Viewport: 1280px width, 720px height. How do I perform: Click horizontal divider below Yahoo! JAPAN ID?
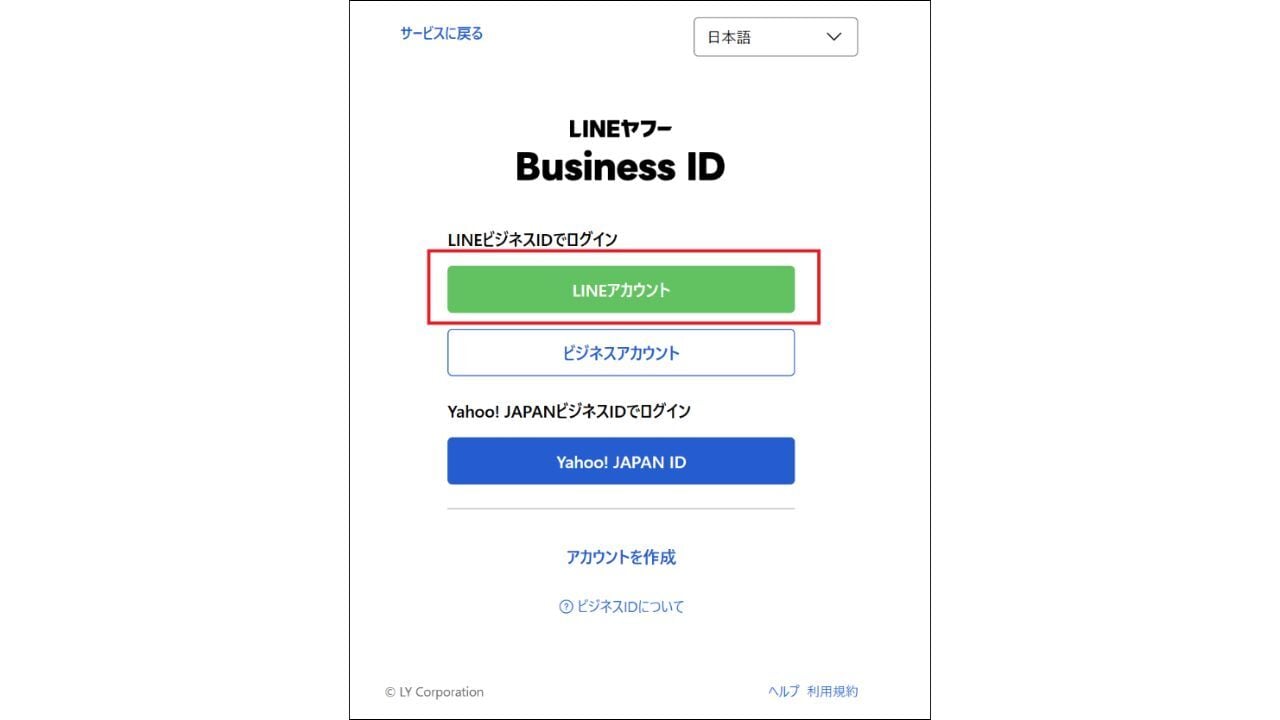[x=621, y=509]
